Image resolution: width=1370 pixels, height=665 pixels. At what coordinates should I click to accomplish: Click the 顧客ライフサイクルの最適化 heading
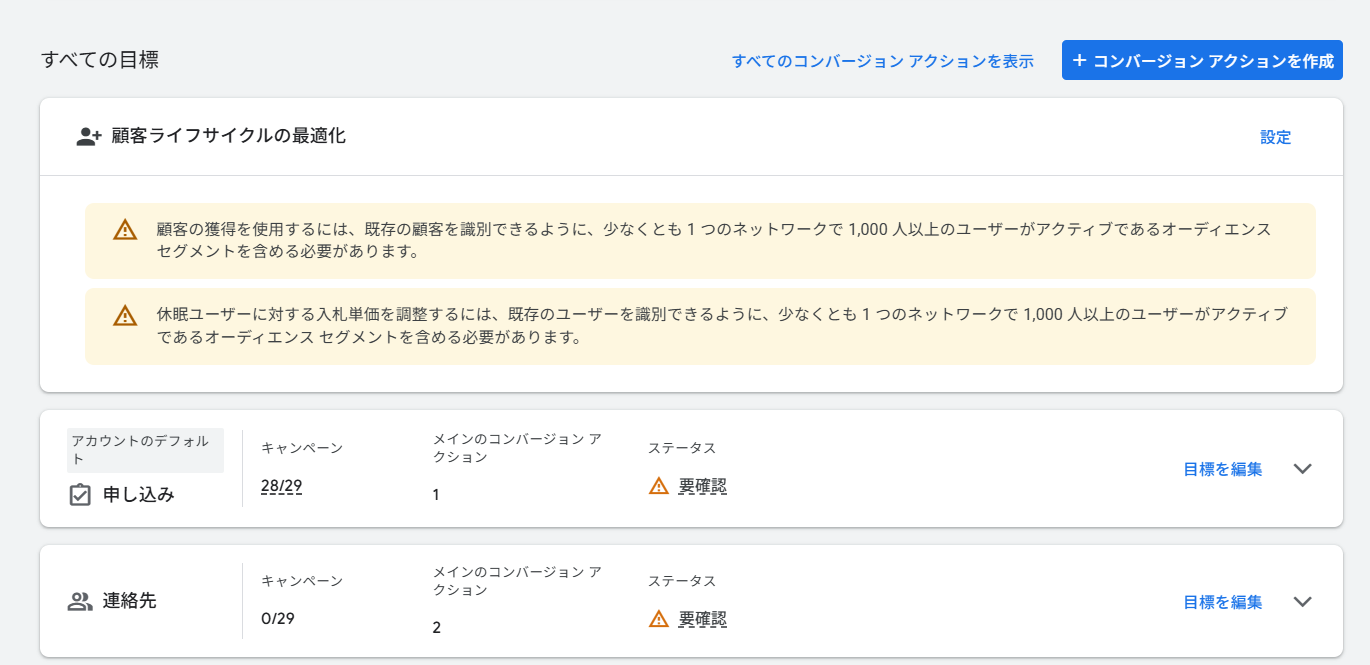(228, 136)
